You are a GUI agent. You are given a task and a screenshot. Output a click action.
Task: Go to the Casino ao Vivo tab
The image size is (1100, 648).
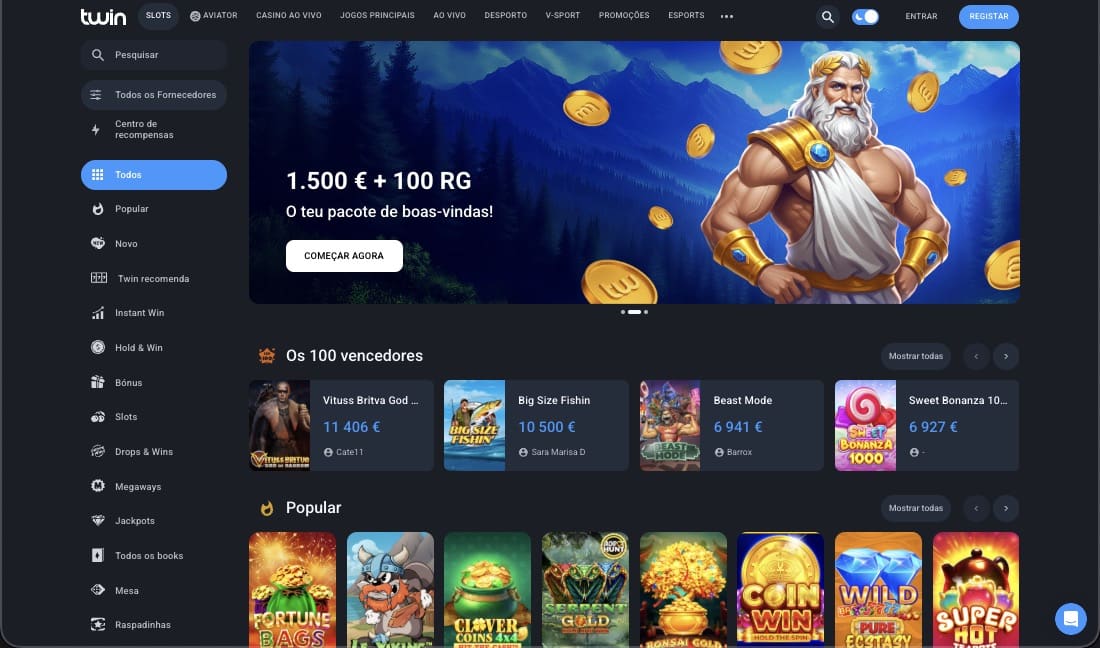point(288,15)
